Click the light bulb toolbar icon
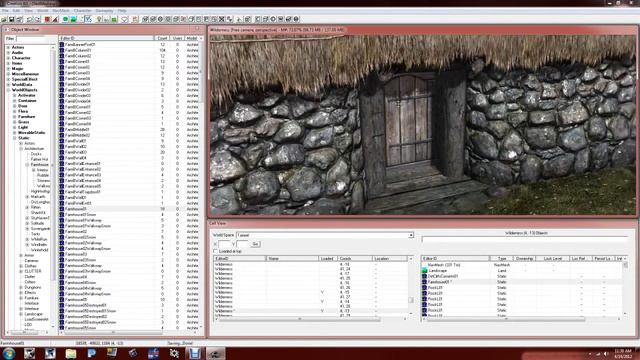This screenshot has height=360, width=640. point(99,19)
